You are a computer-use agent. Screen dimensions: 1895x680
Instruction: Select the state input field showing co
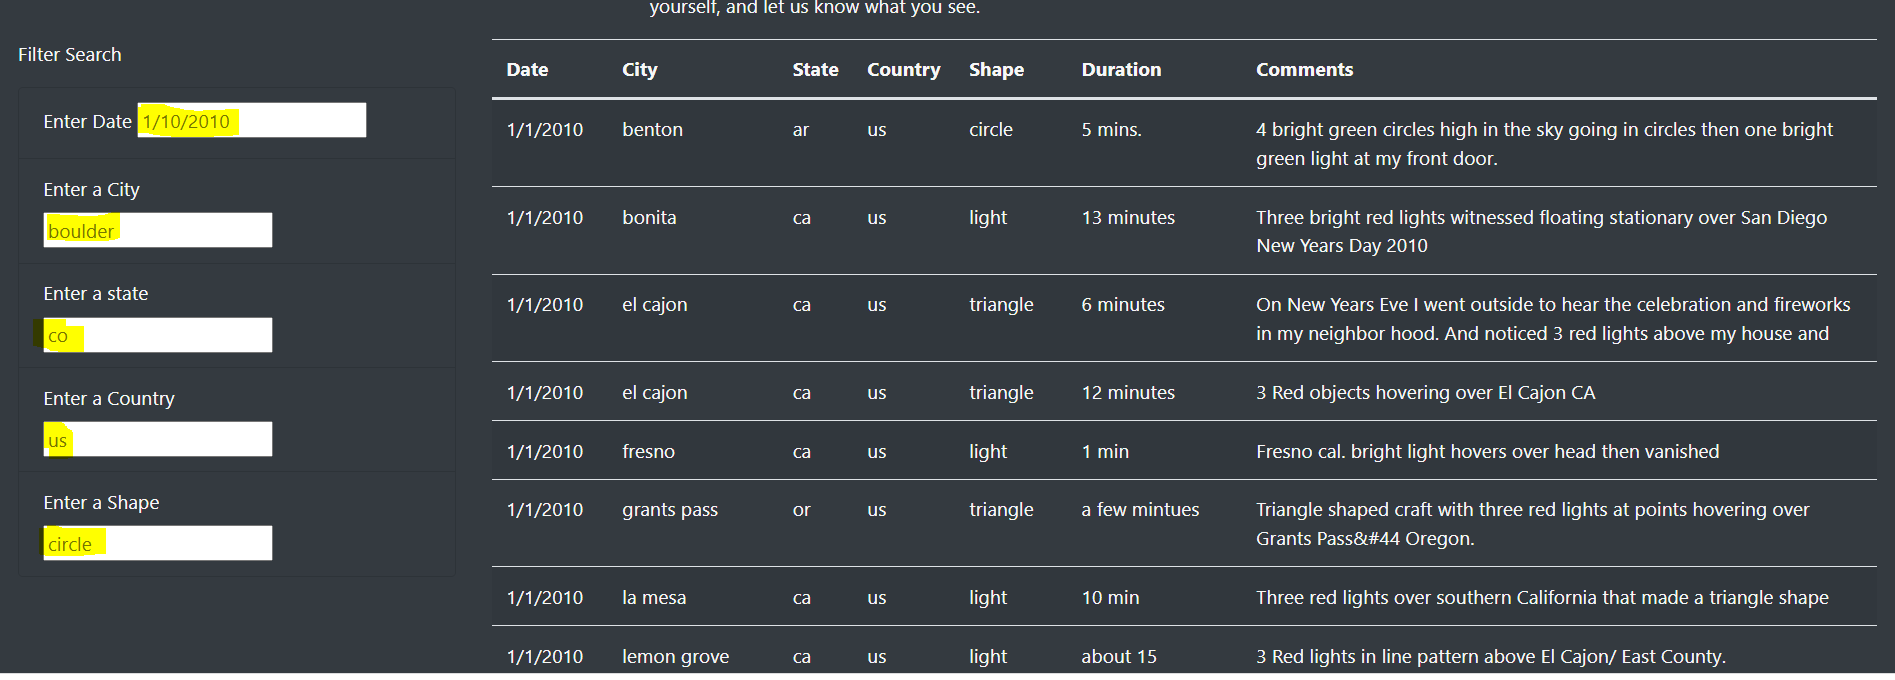click(158, 335)
